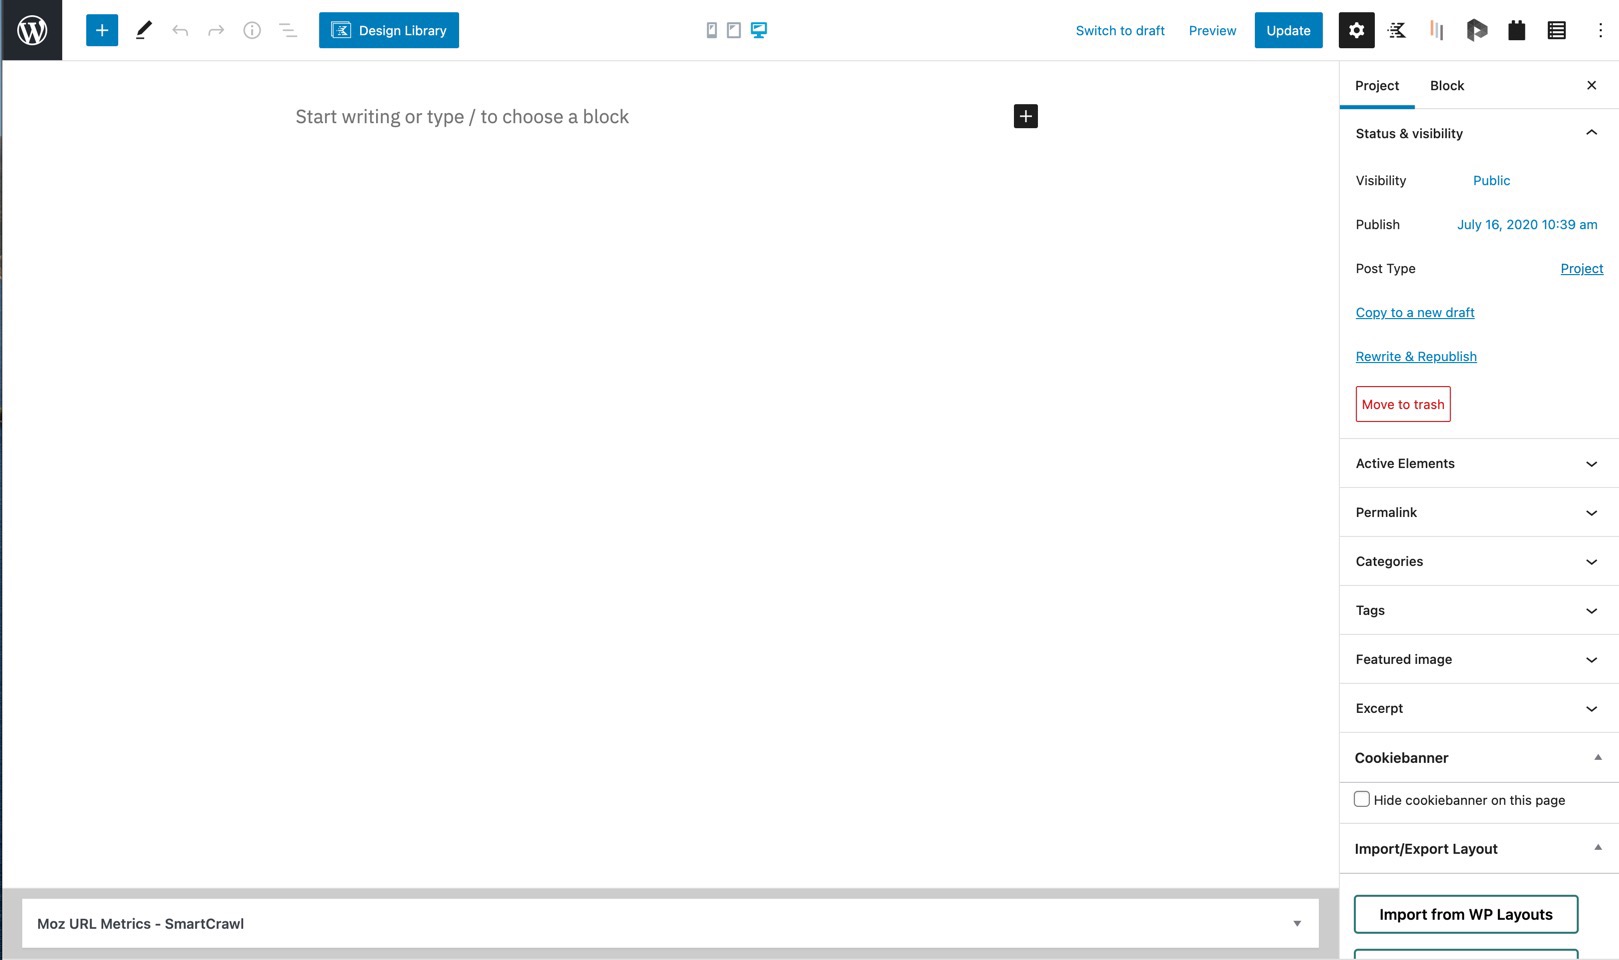Expand the Categories panel
The width and height of the screenshot is (1619, 960).
(x=1479, y=561)
